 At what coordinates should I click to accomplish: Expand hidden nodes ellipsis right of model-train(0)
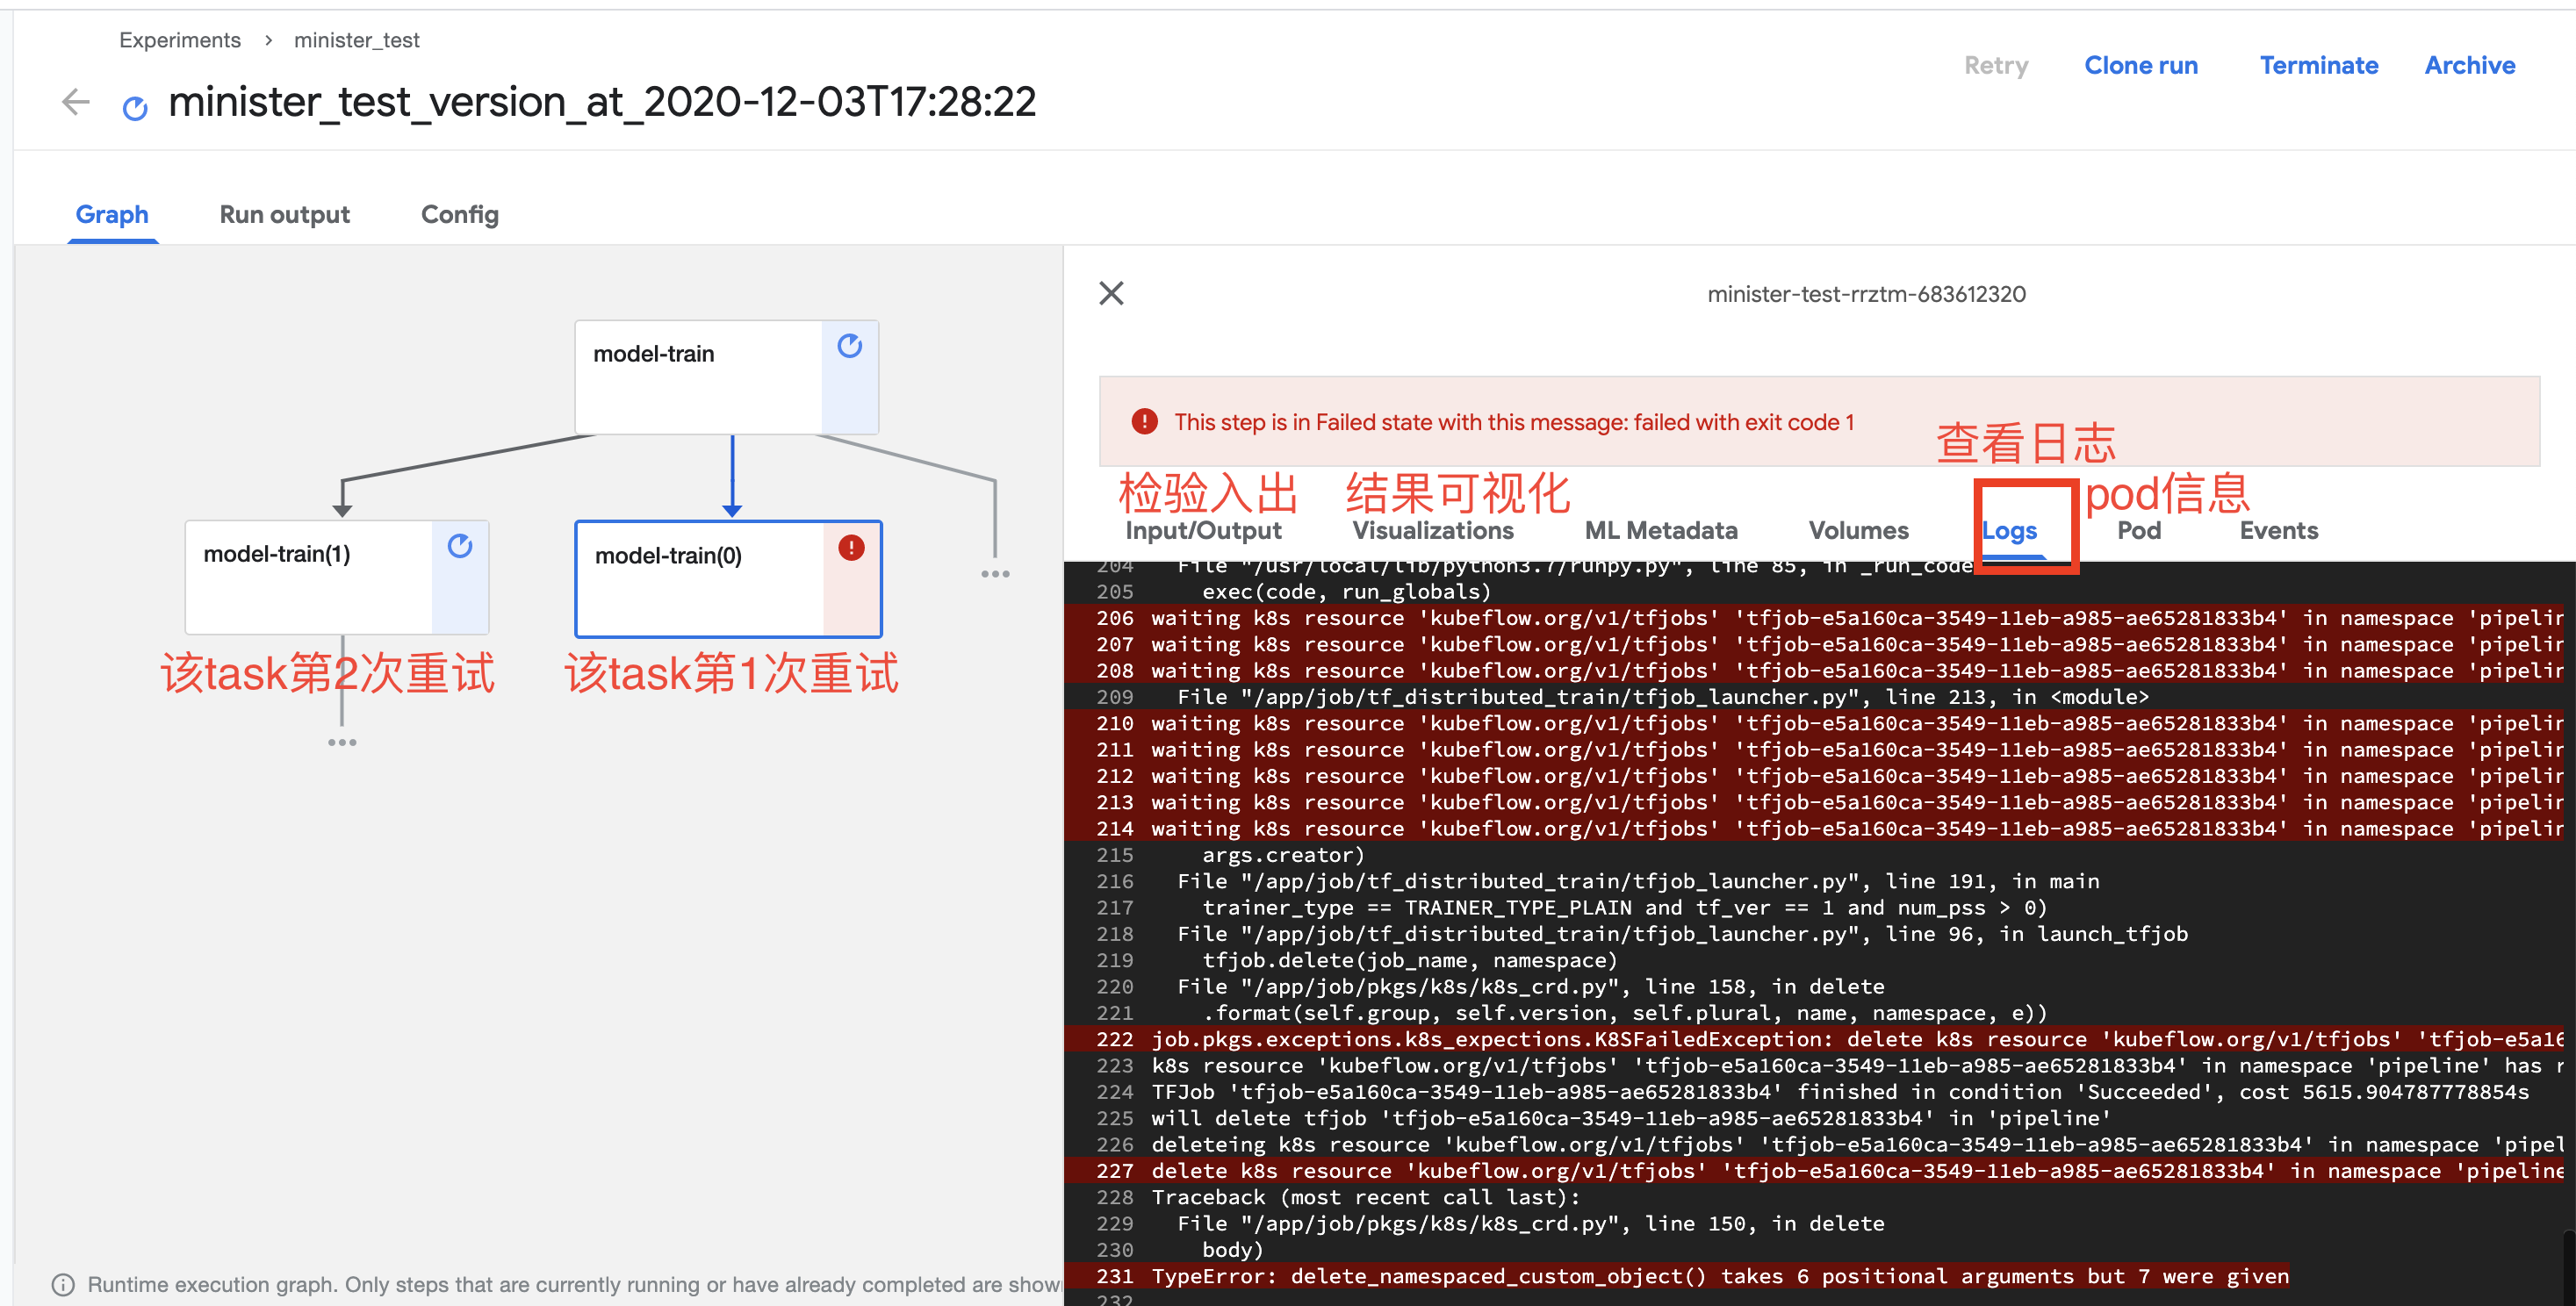pos(995,574)
